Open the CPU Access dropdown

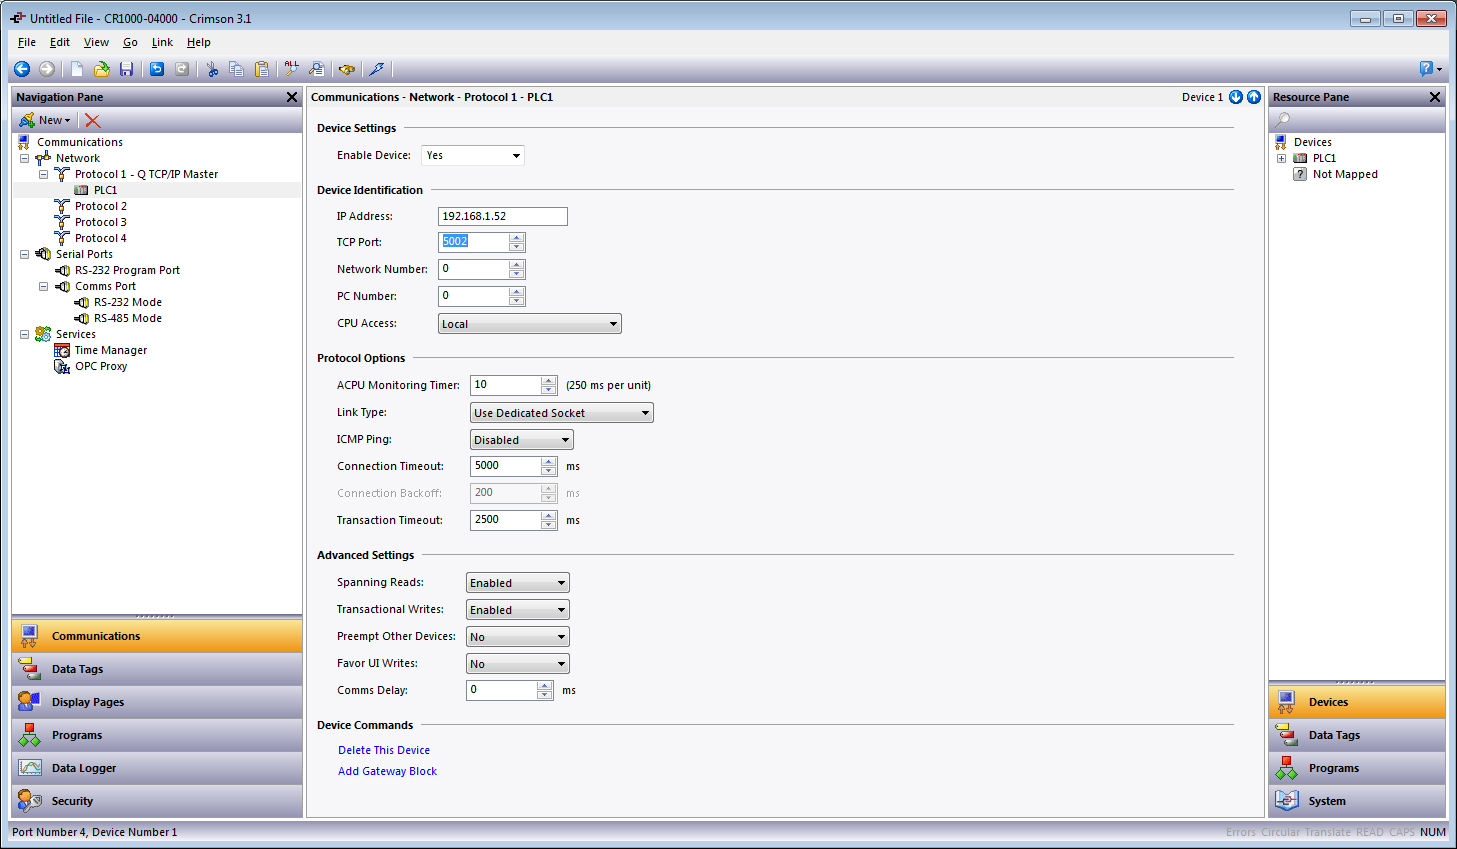click(x=530, y=324)
